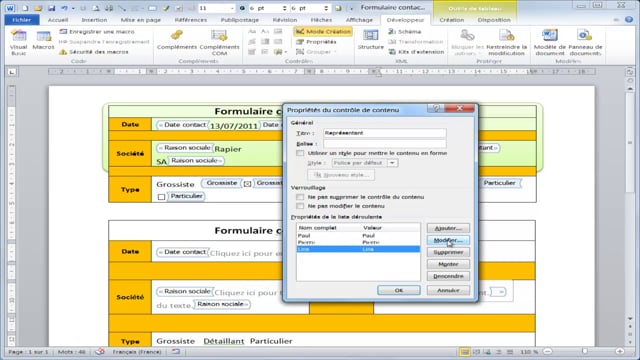This screenshot has height=360, width=640.
Task: Open the Compléments COM dialog
Action: tap(219, 42)
